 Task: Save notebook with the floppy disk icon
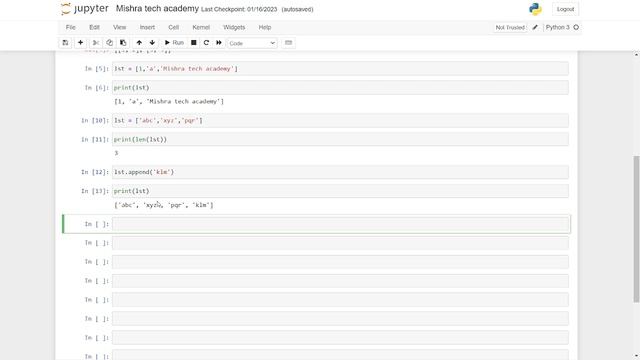click(x=65, y=43)
